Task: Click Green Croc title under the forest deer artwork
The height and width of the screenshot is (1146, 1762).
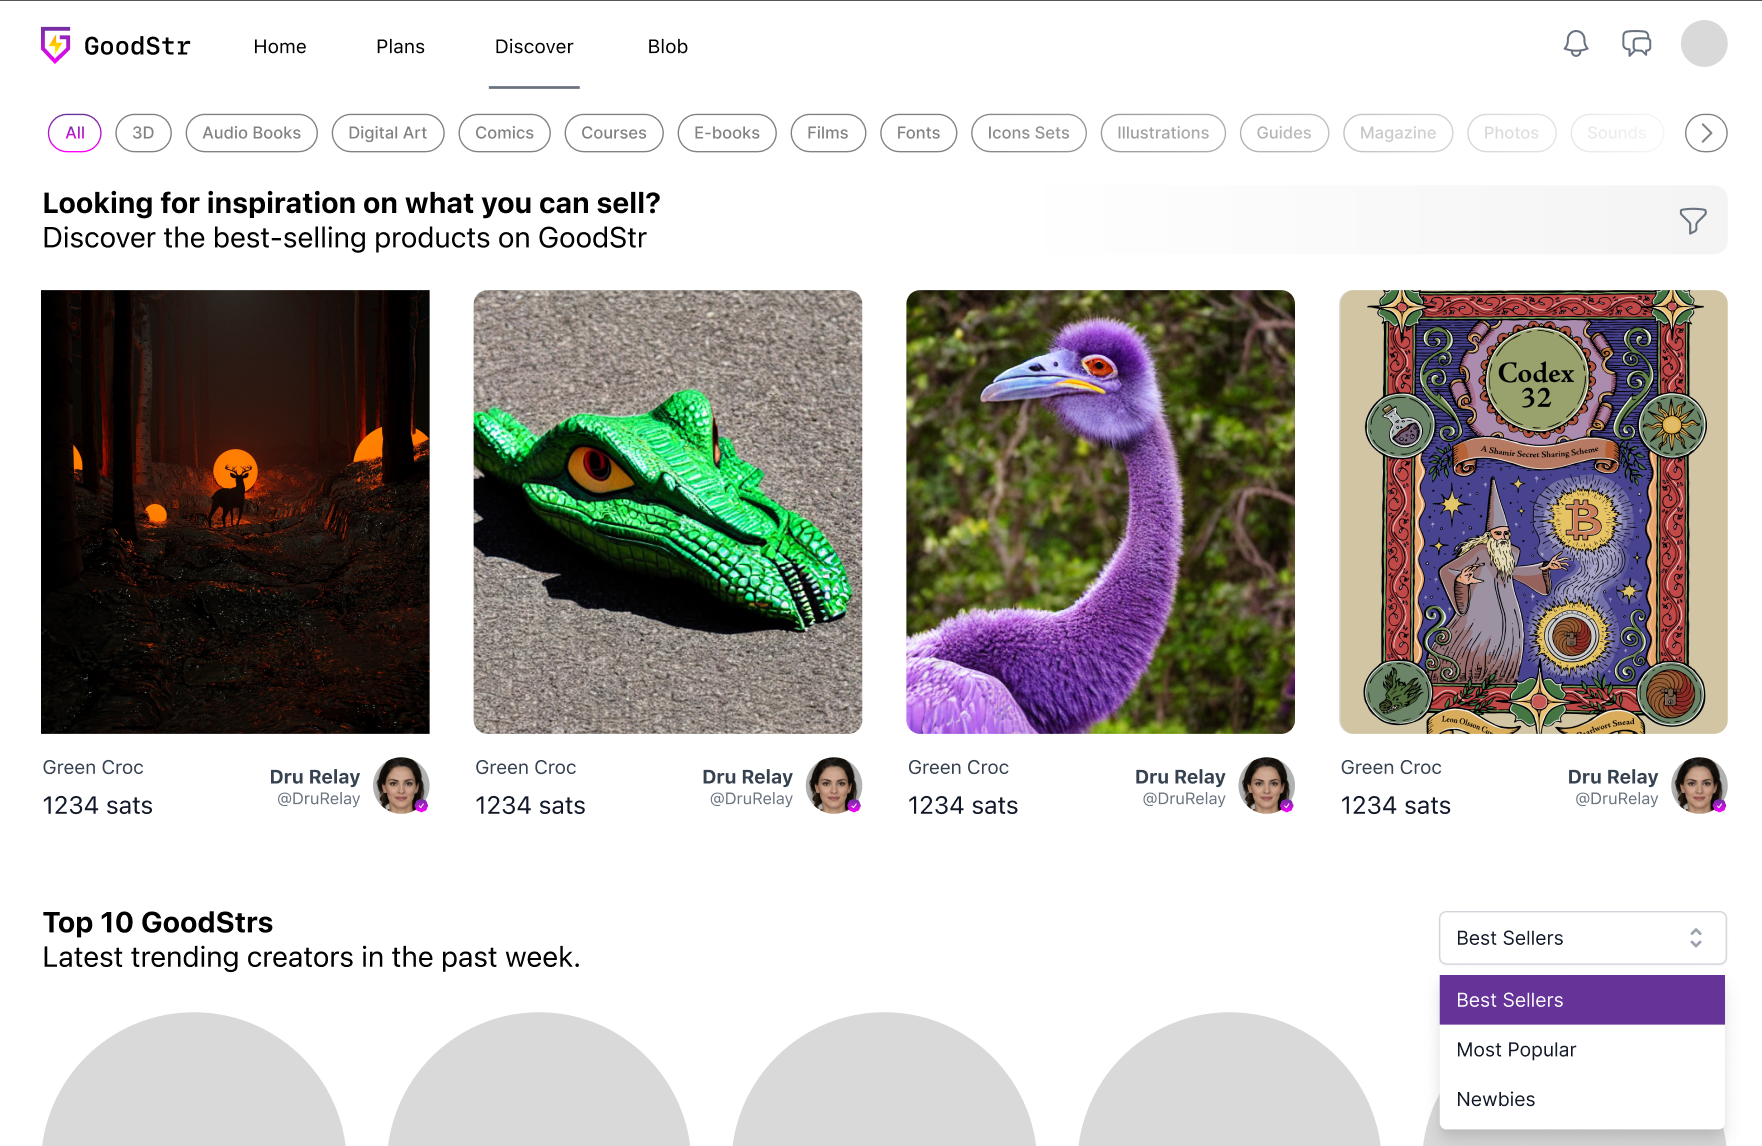Action: click(x=93, y=768)
